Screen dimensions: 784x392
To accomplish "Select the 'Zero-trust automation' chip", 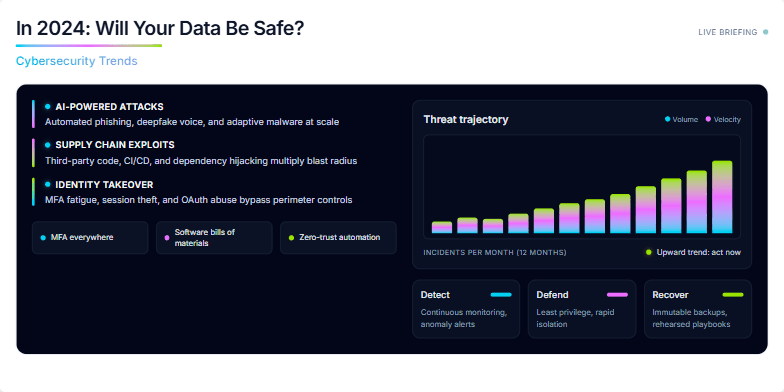I will [x=338, y=238].
